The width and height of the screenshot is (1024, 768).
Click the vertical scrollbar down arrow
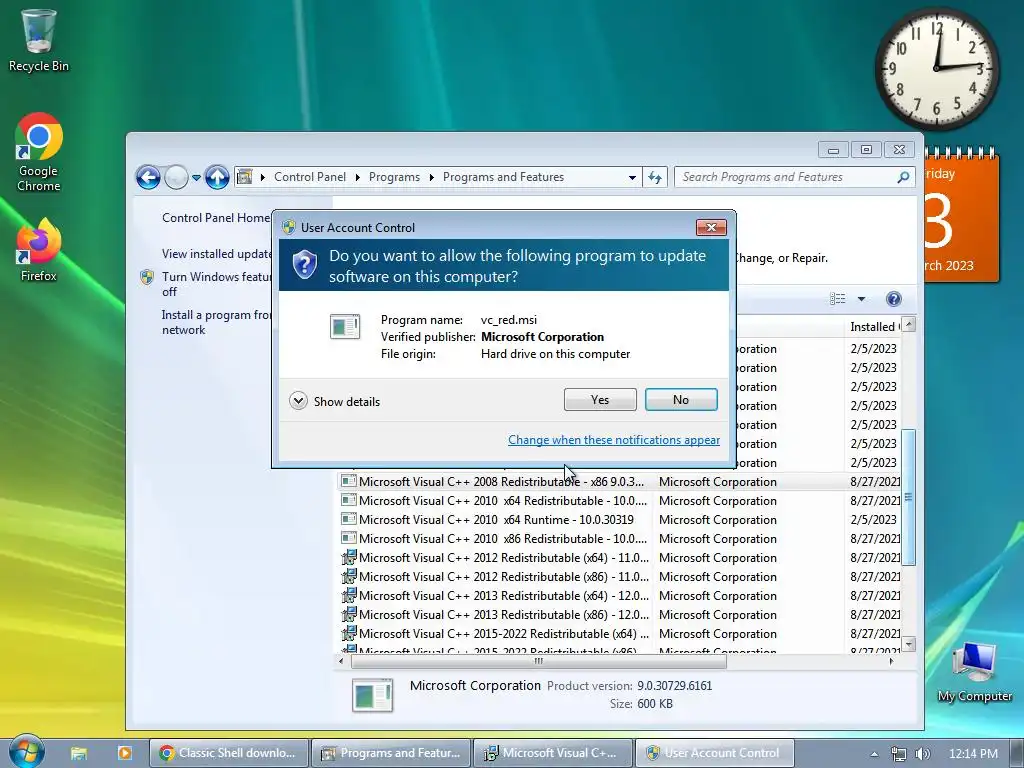[908, 645]
